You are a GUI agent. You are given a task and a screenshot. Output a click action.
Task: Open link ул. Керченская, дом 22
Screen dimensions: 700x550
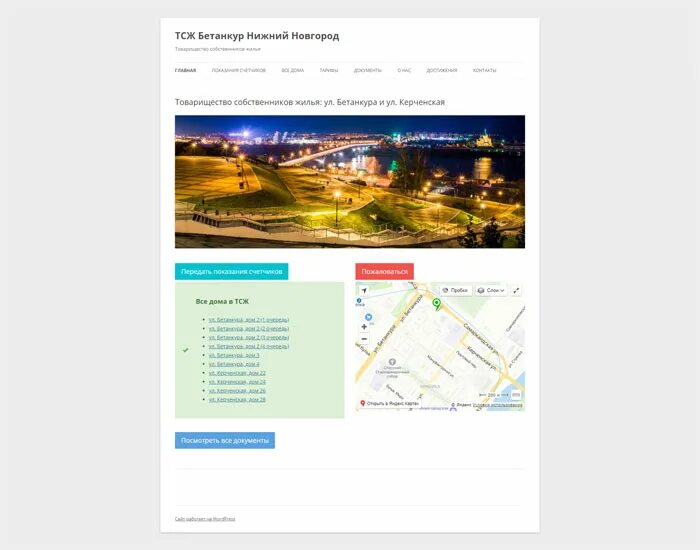[237, 373]
